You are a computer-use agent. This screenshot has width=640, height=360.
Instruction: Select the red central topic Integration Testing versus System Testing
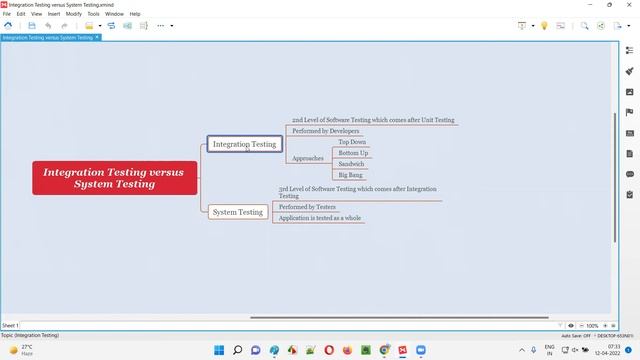[115, 178]
